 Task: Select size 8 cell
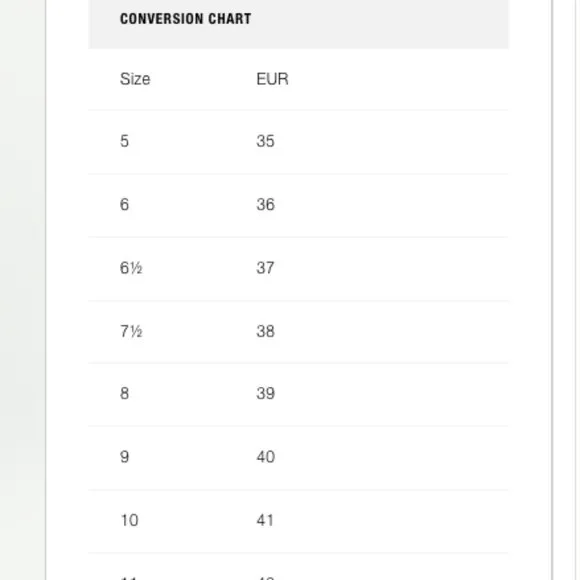pos(124,393)
